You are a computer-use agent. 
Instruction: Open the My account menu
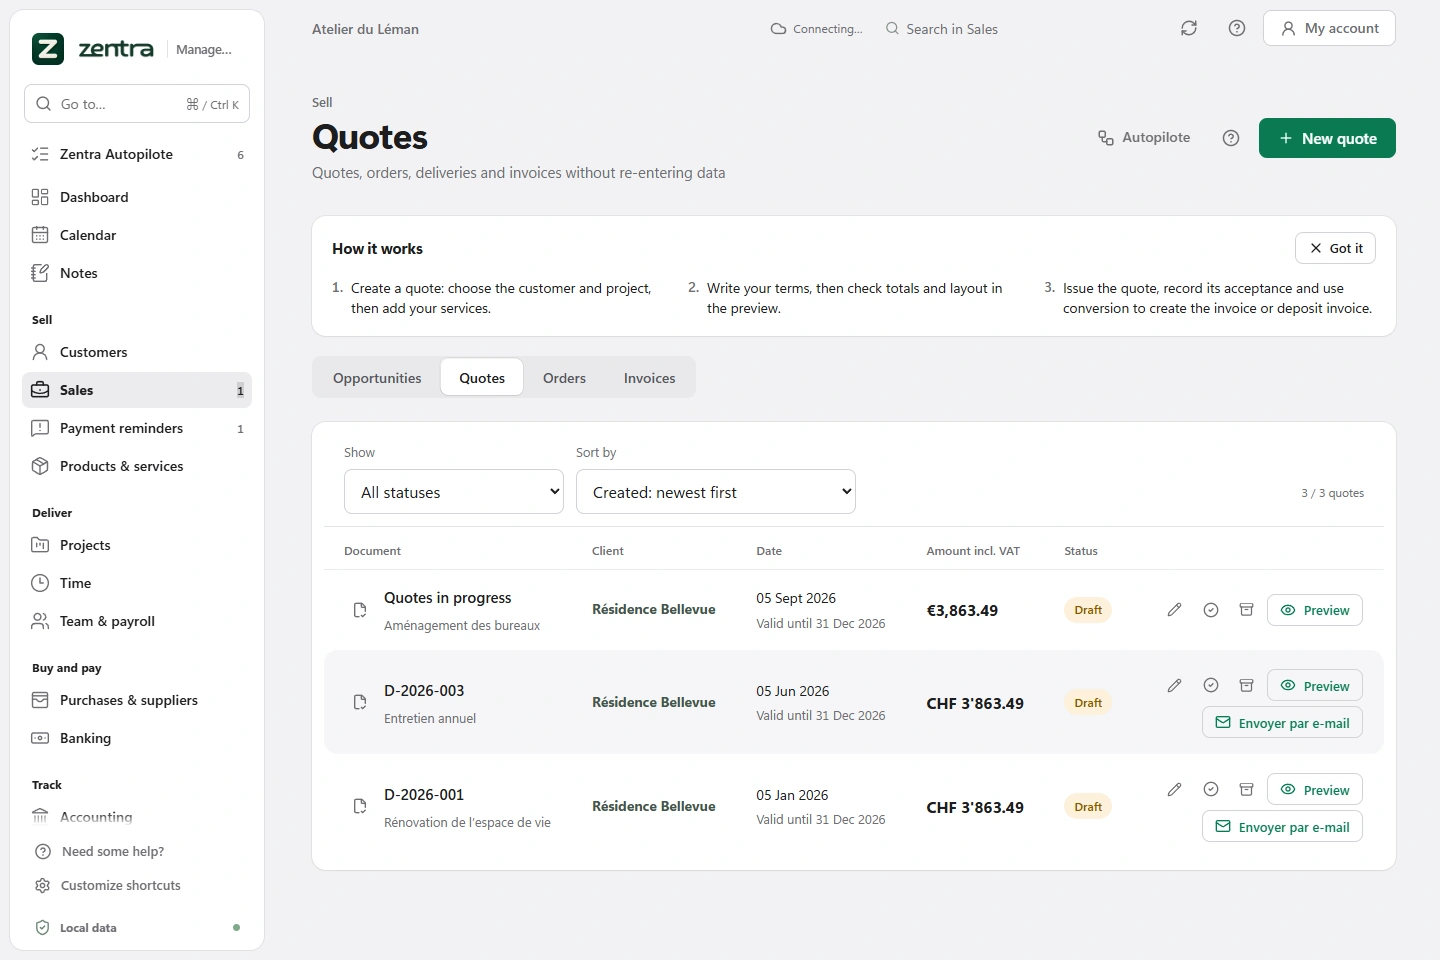point(1329,28)
